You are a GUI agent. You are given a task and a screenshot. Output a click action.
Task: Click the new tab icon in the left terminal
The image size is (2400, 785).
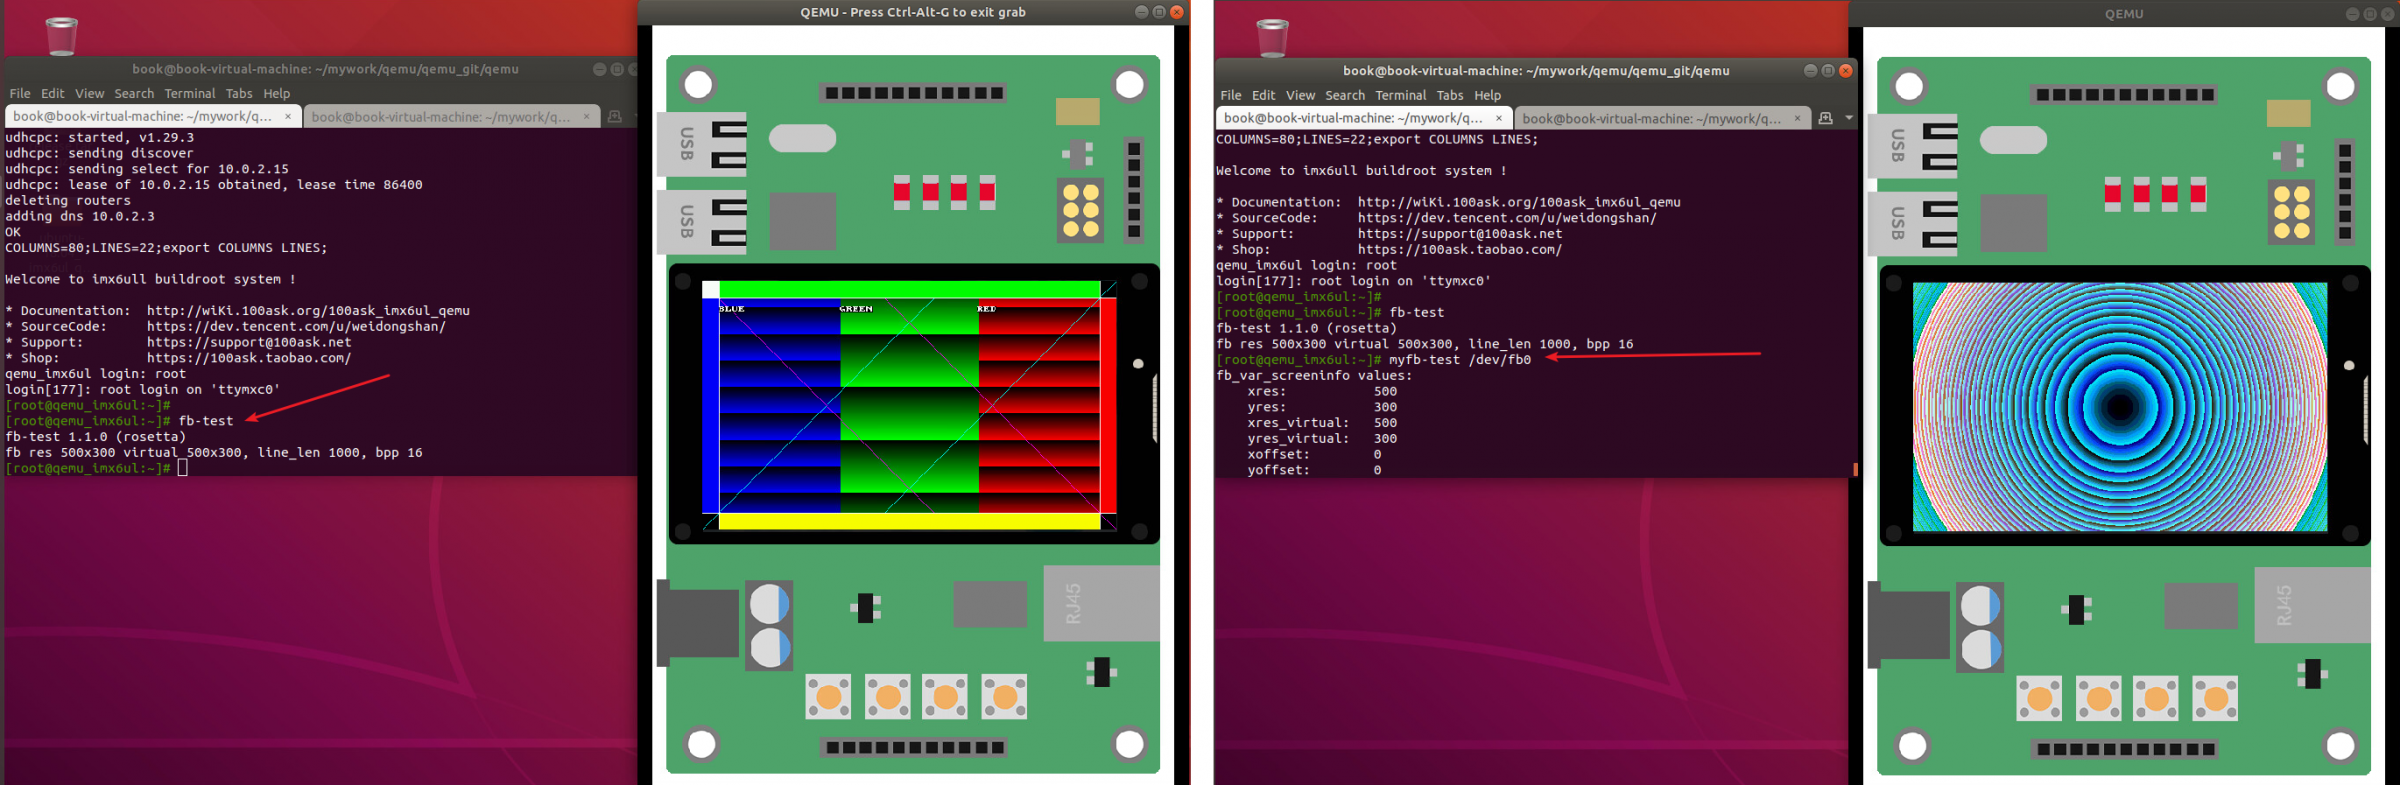tap(615, 117)
